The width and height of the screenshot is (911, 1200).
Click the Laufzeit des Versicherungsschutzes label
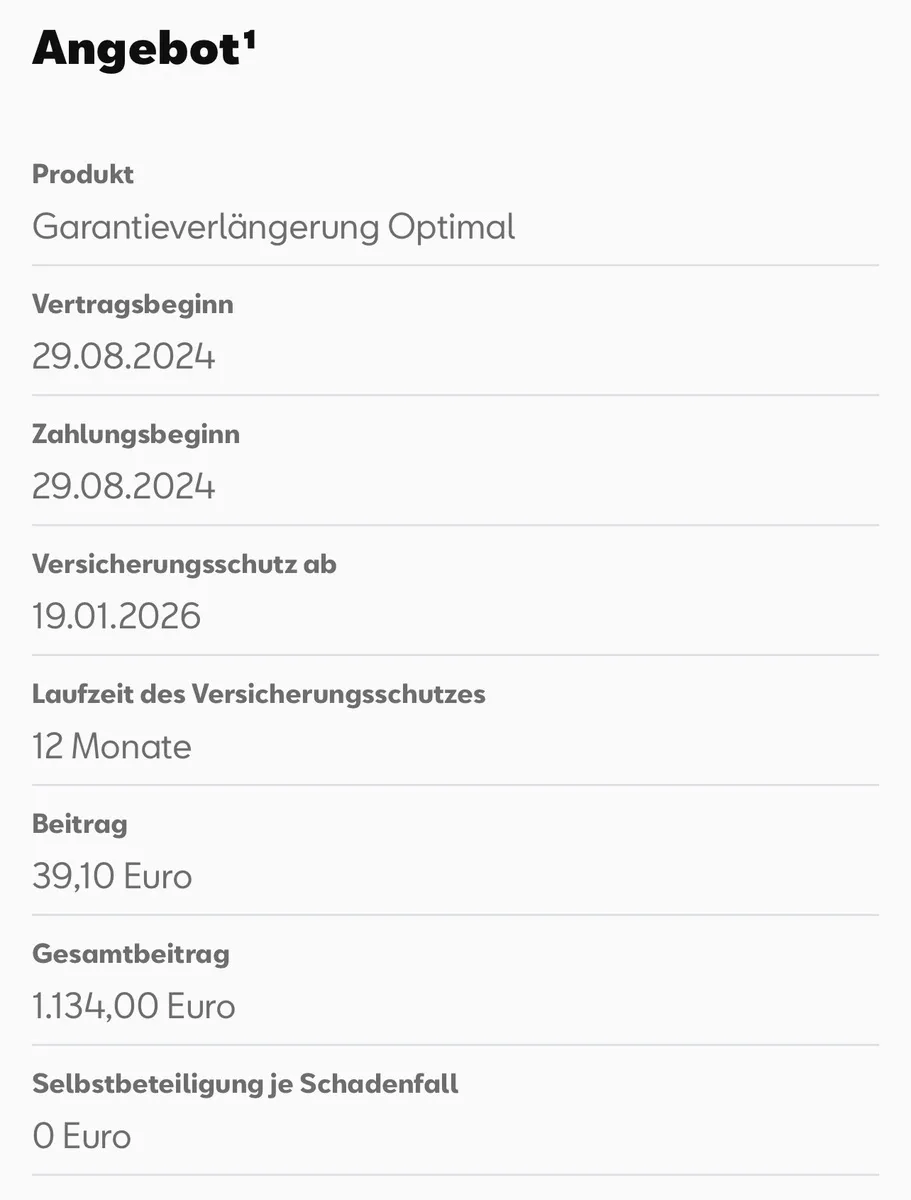(x=258, y=694)
